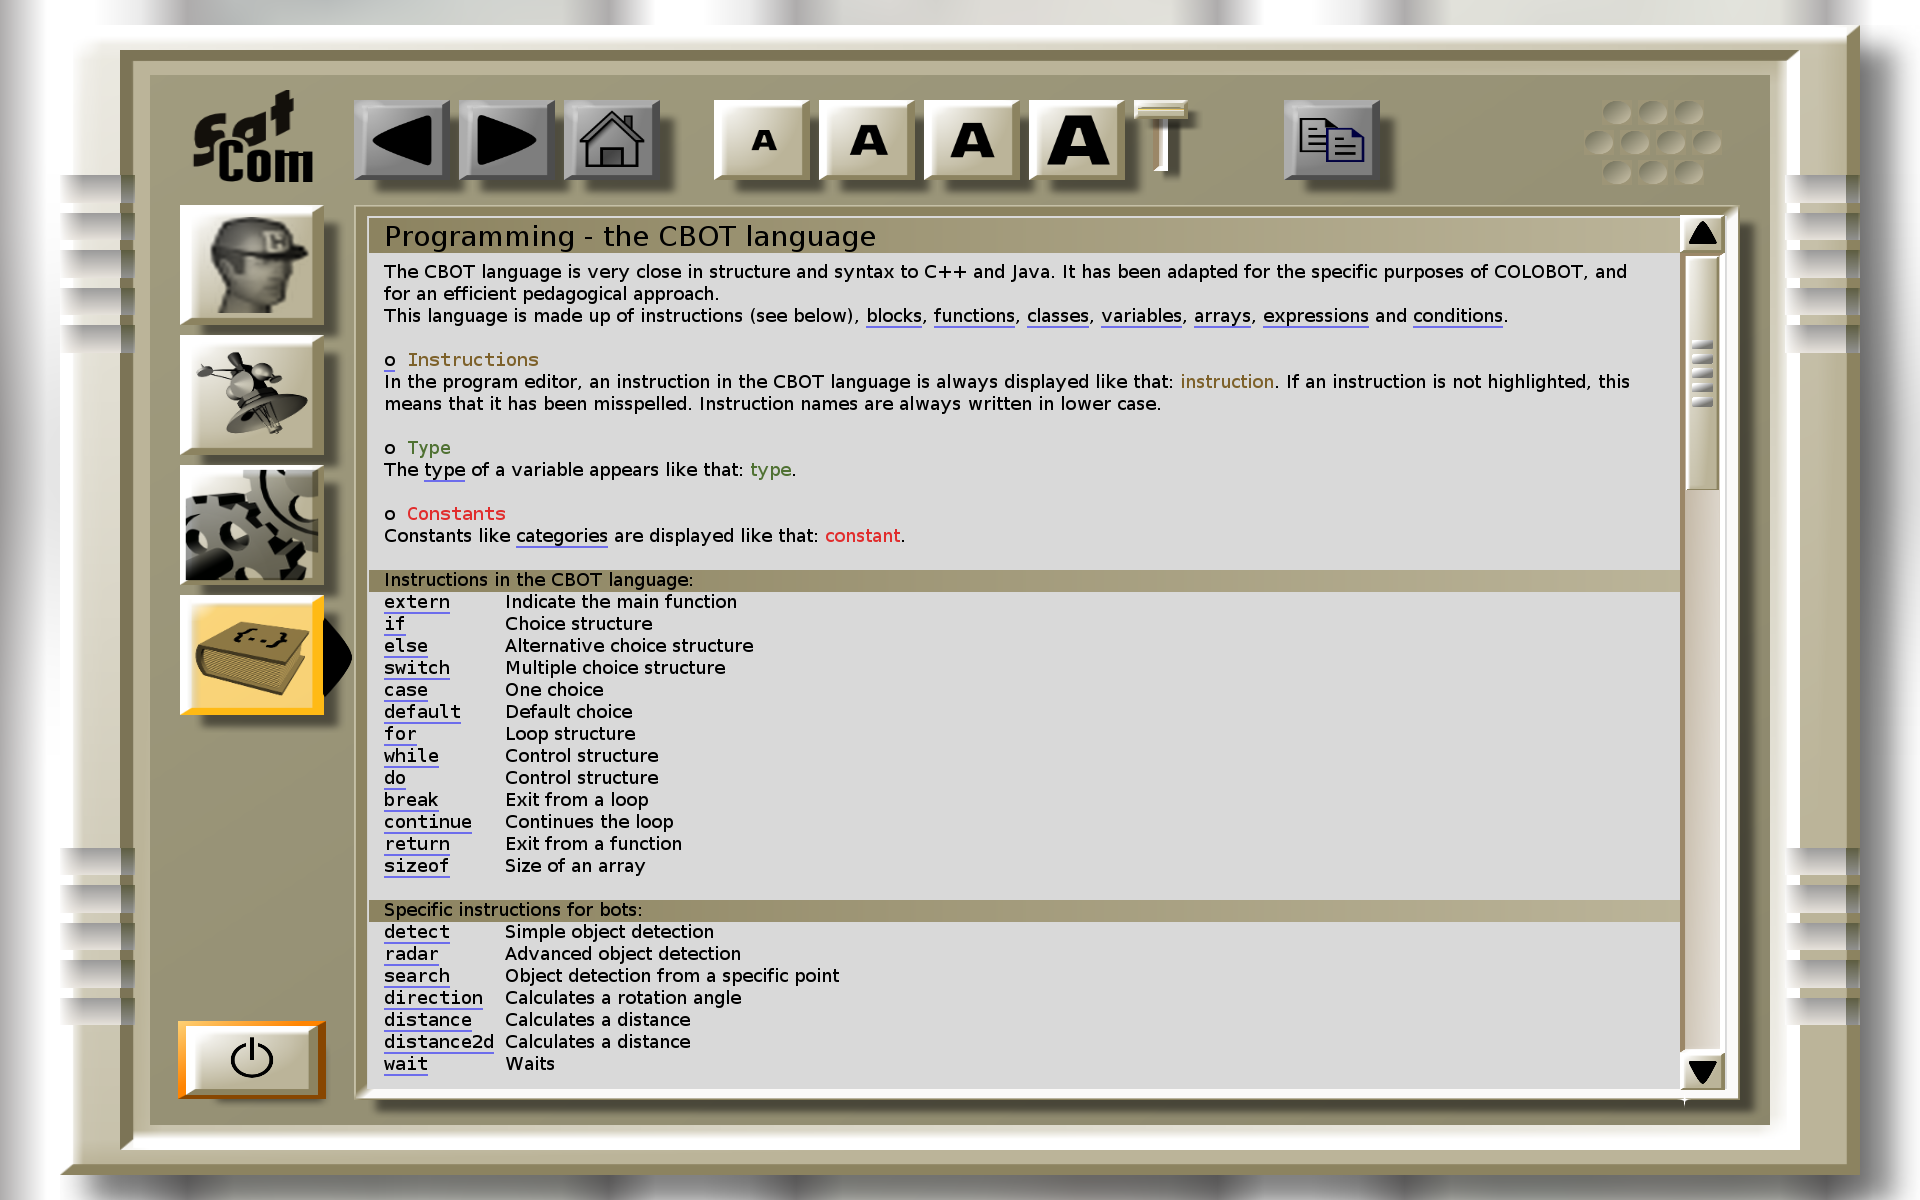Click the copy documents icon button
This screenshot has width=1920, height=1200.
pos(1332,140)
